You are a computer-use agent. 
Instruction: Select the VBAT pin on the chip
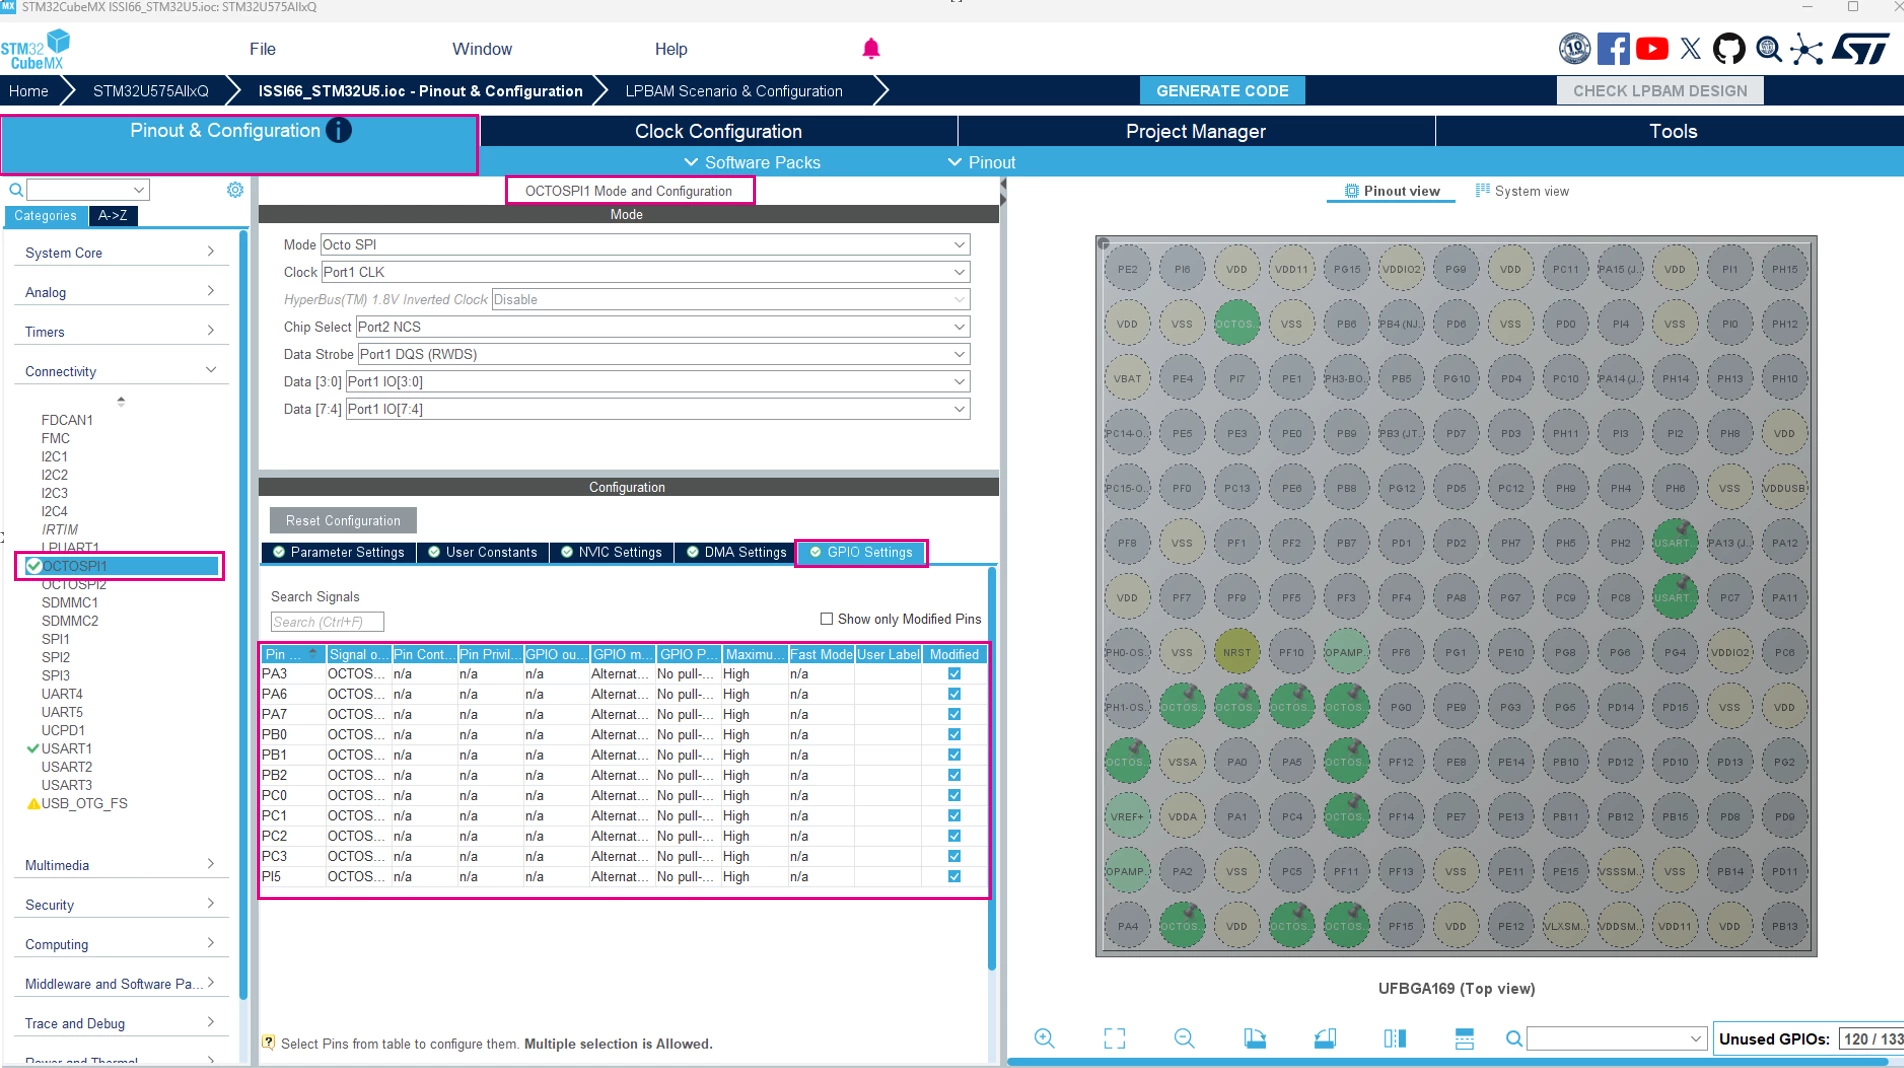(x=1127, y=379)
